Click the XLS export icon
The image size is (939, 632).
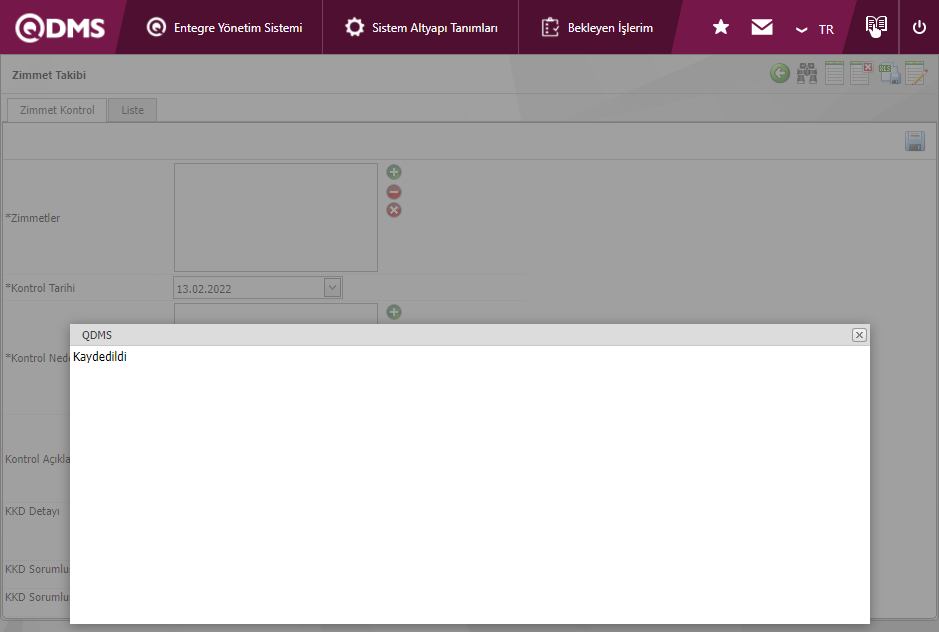(889, 74)
